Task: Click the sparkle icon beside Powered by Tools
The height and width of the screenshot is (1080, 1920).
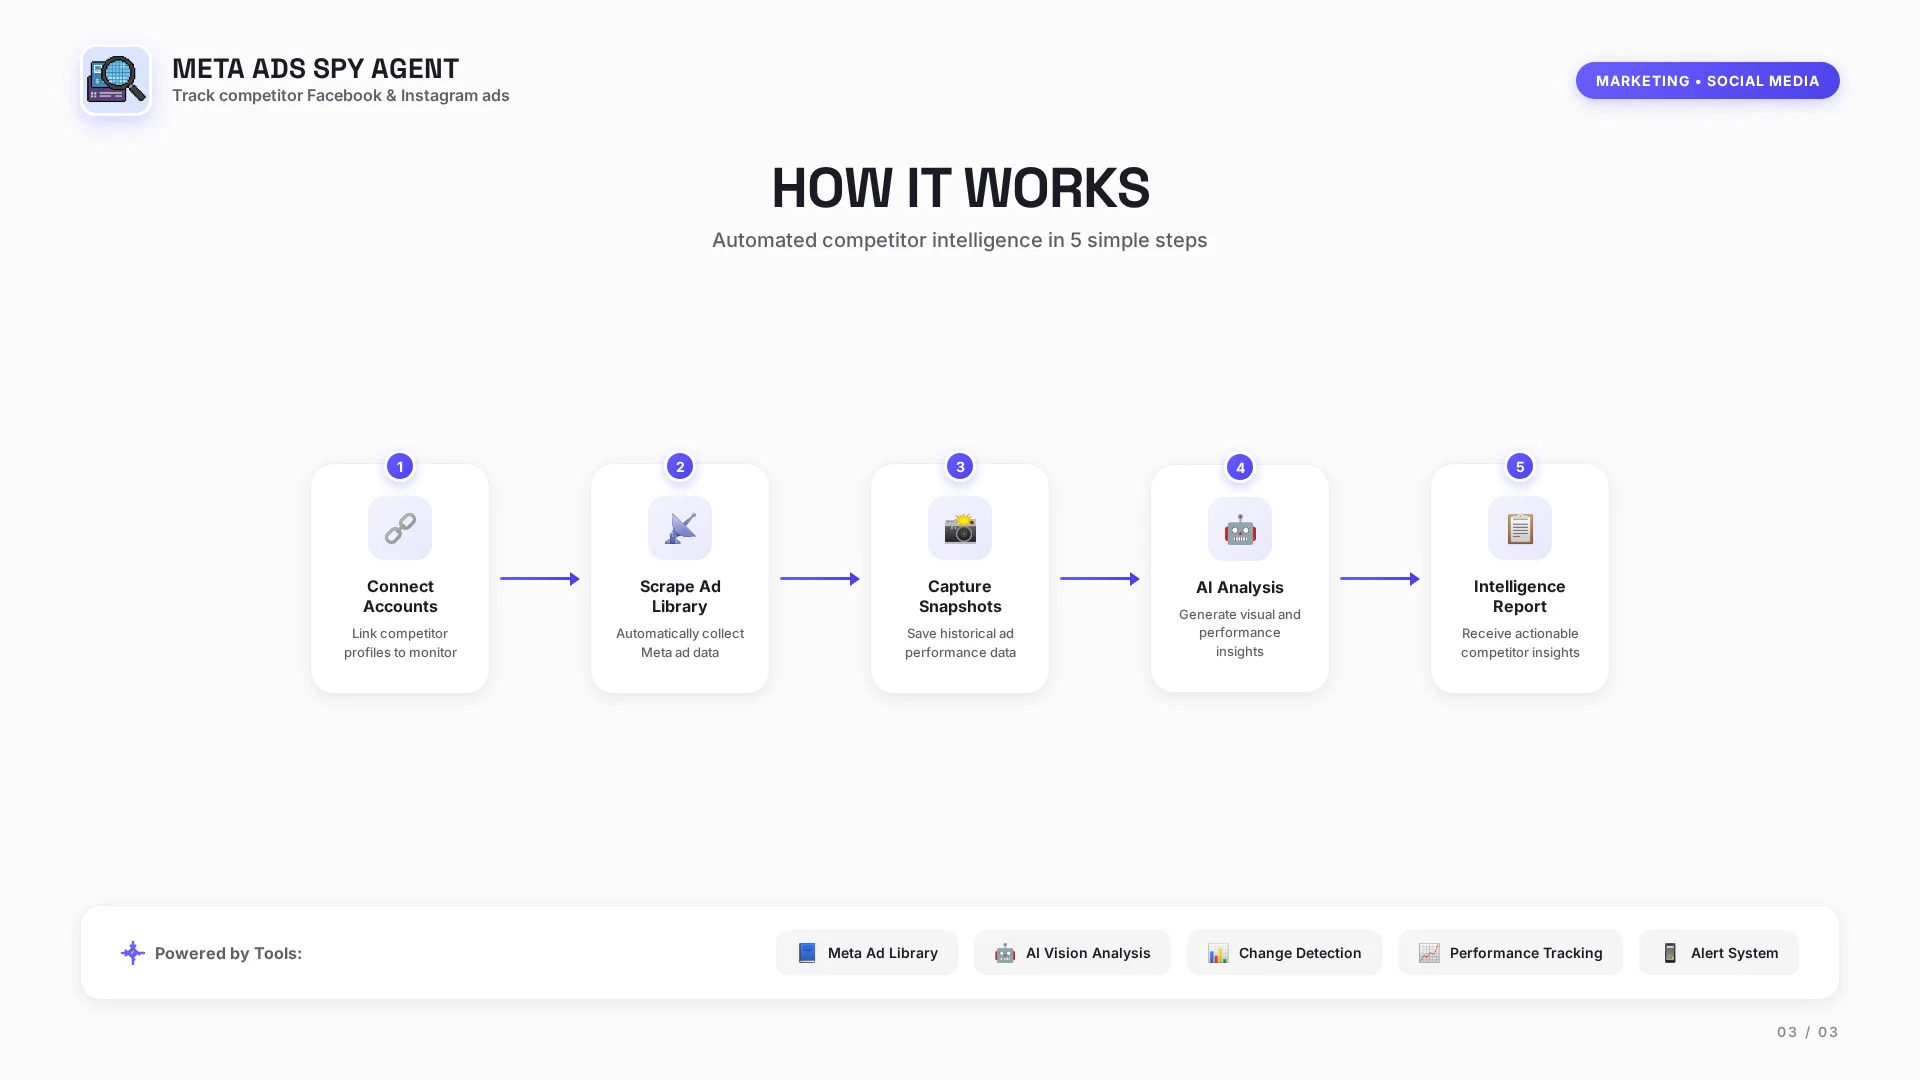Action: tap(133, 953)
